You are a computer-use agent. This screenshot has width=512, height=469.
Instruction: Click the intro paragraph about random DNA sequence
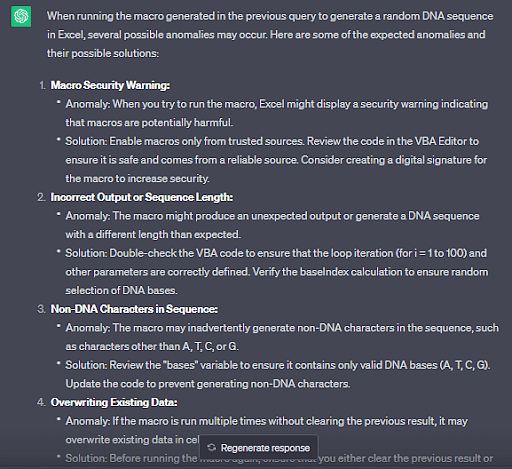(x=270, y=35)
